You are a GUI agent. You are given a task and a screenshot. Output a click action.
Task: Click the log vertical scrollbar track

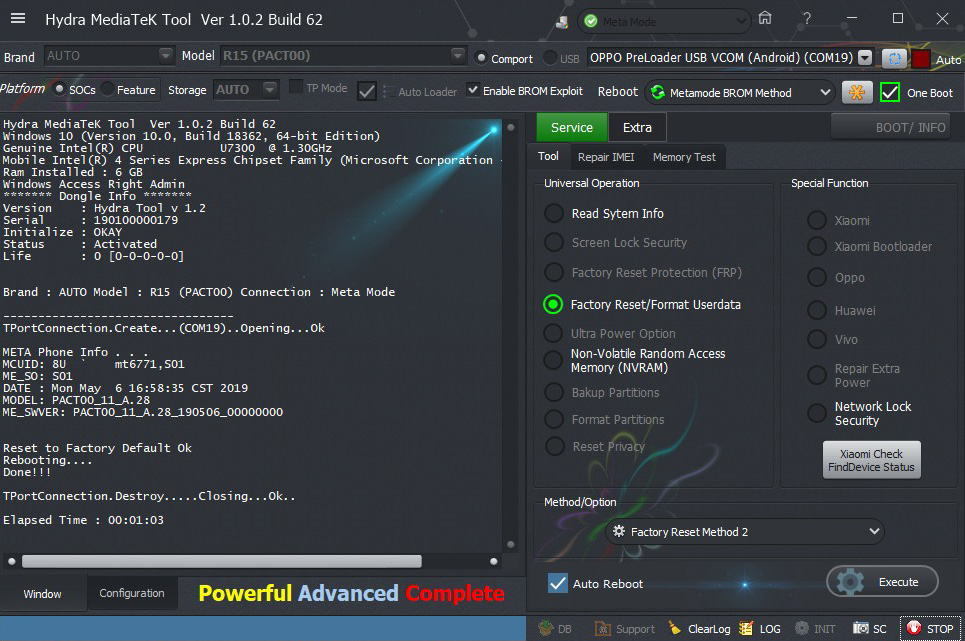pos(510,336)
